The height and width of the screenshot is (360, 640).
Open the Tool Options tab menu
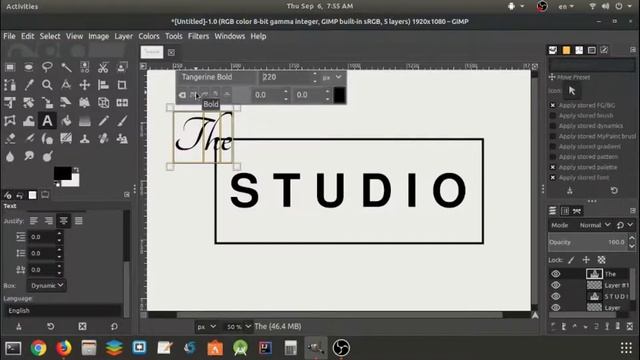(127, 195)
